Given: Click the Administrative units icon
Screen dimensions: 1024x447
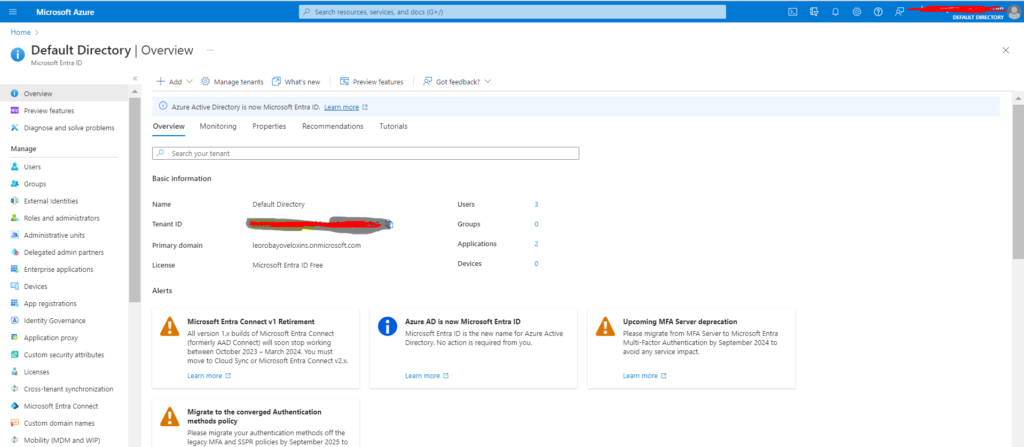Looking at the screenshot, I should (x=14, y=235).
